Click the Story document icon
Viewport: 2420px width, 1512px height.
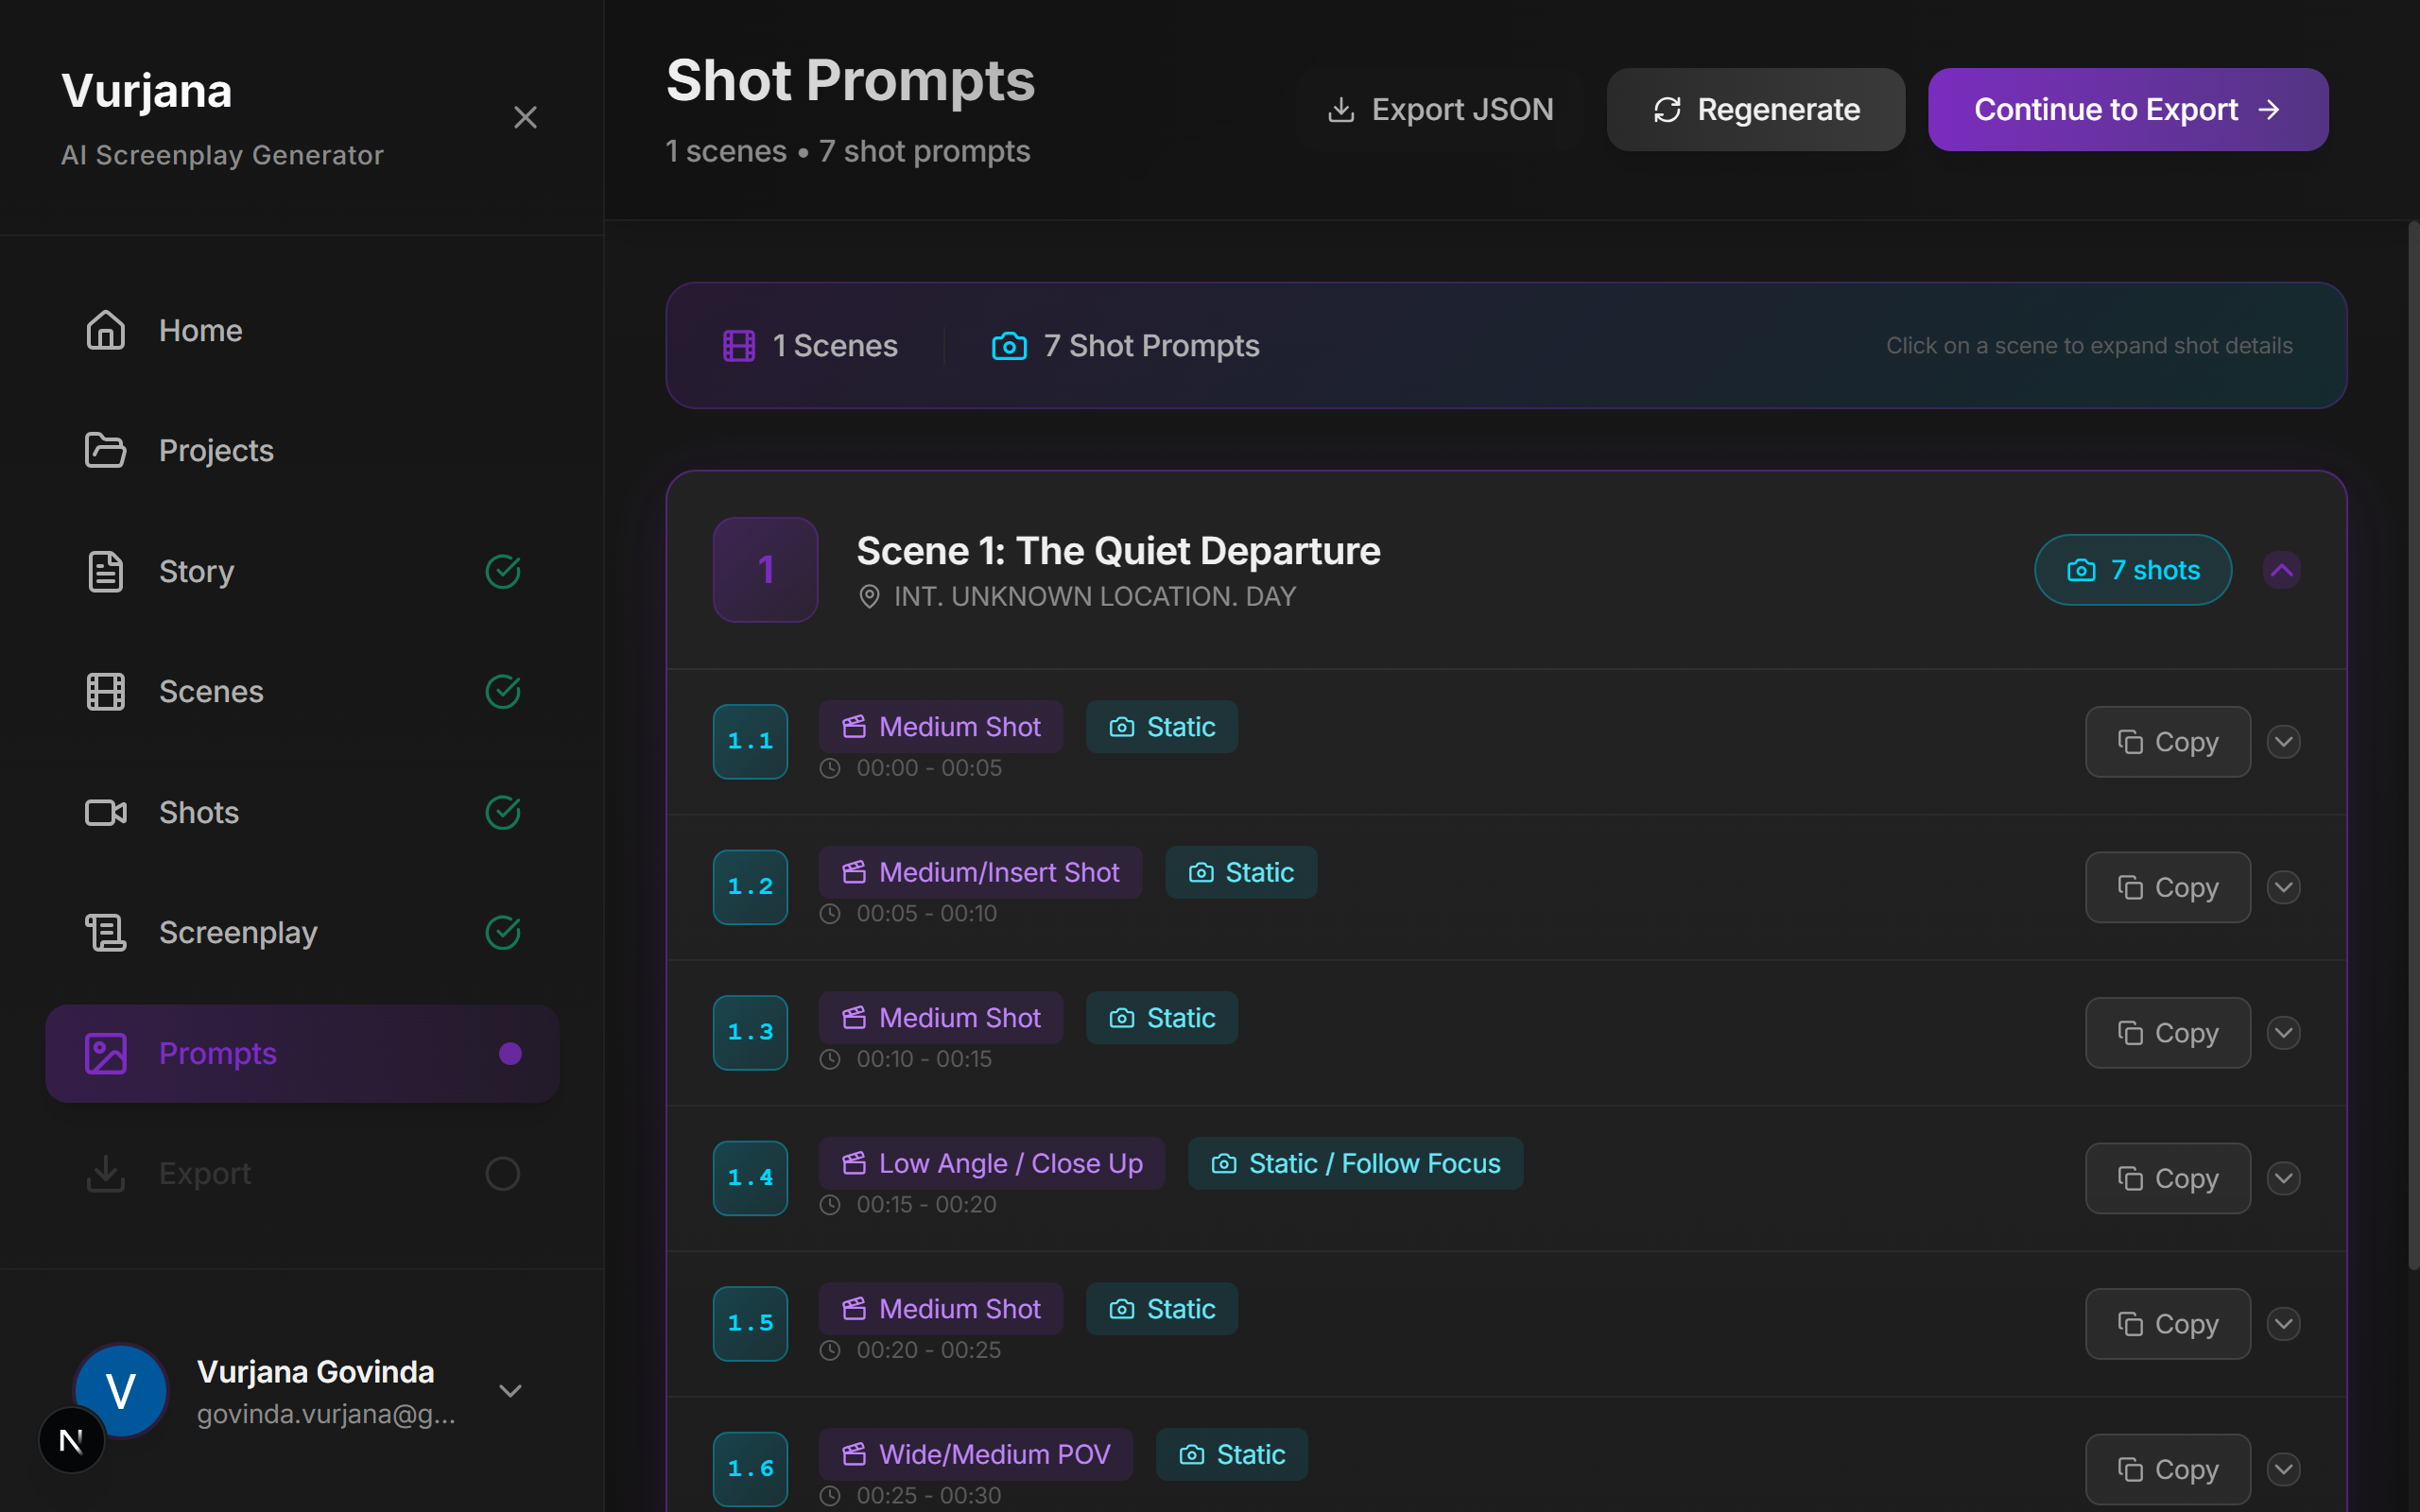[105, 571]
